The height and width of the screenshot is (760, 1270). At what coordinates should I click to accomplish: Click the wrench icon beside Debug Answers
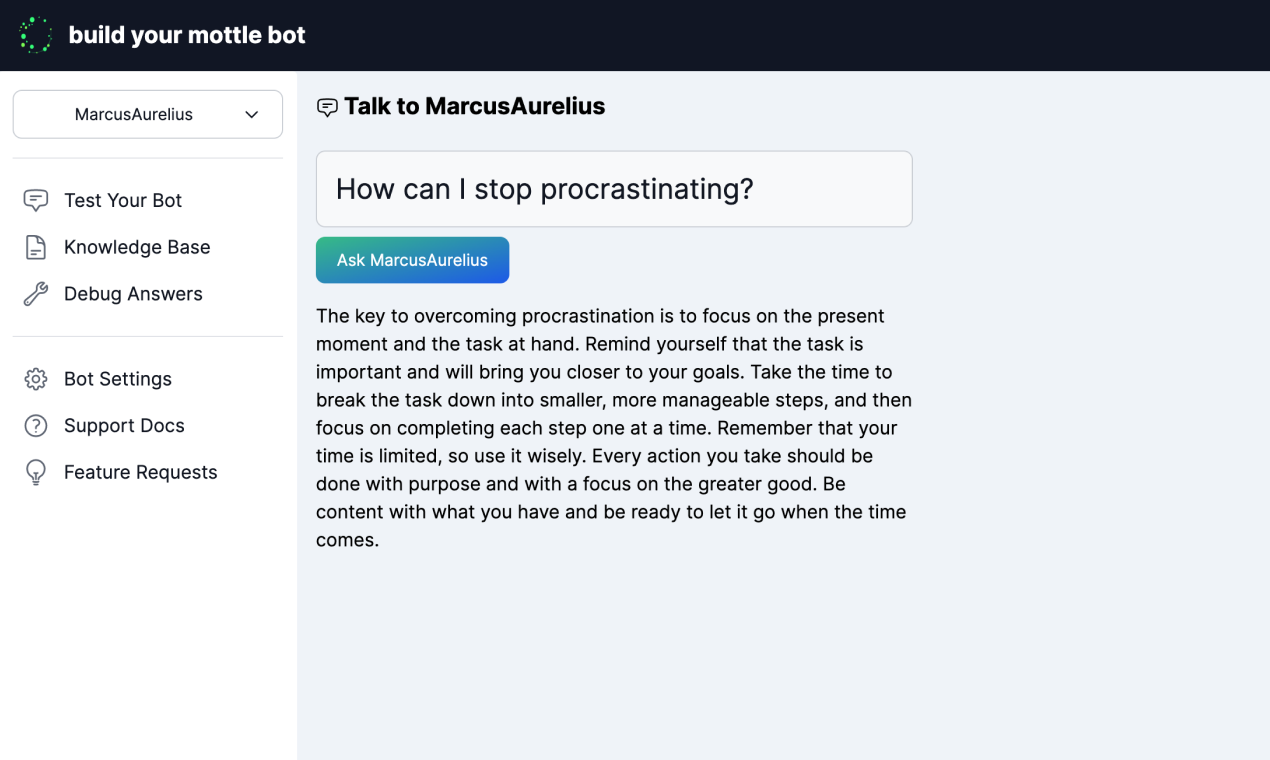(x=36, y=294)
